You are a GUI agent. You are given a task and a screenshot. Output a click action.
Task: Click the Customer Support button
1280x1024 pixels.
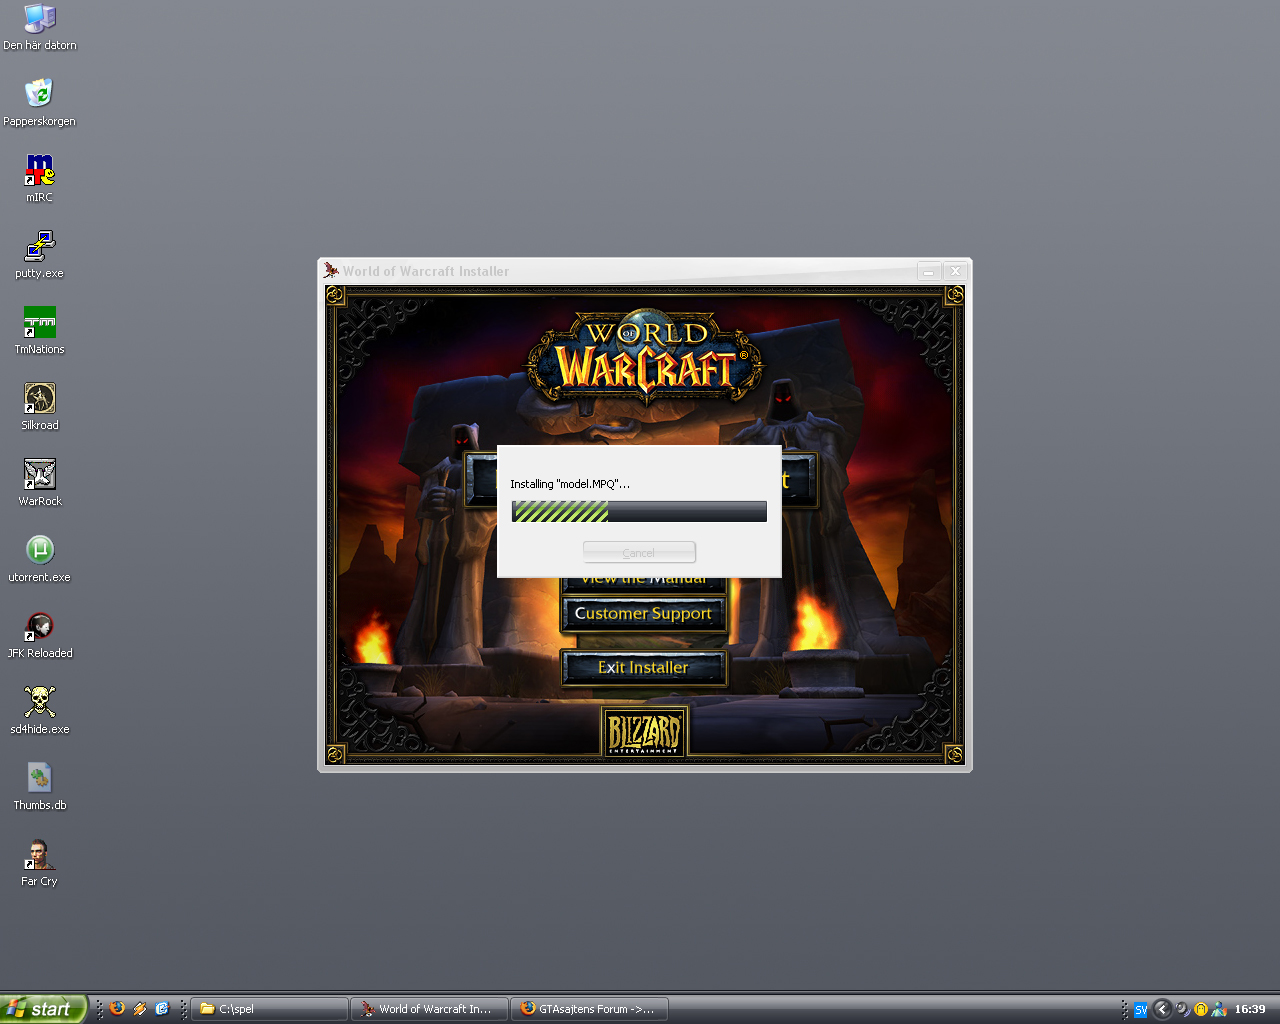tap(643, 613)
